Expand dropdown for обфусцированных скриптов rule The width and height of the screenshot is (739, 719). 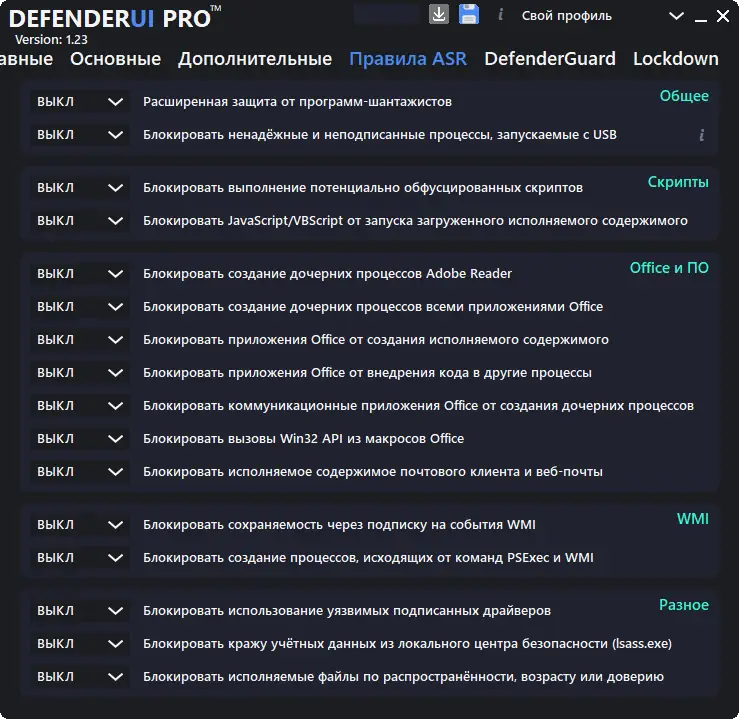click(80, 188)
